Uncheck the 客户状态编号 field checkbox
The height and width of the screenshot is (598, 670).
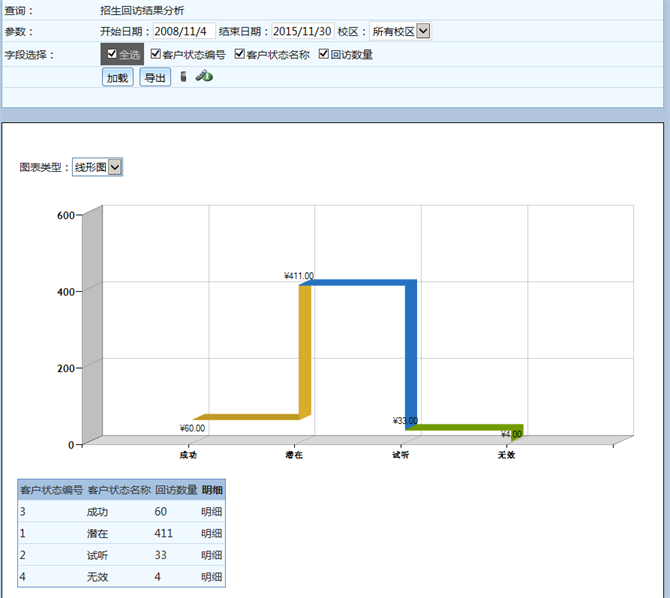pos(155,54)
